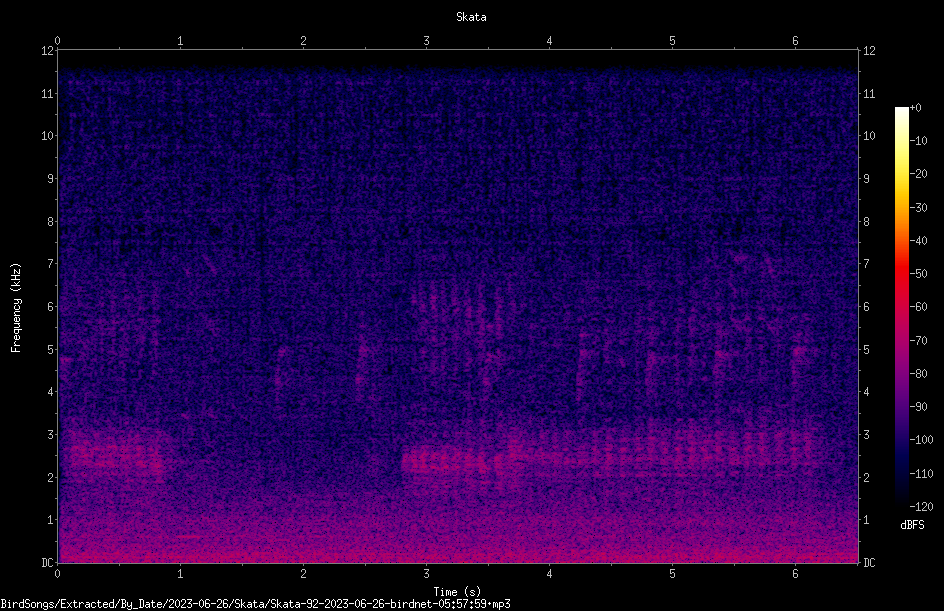Click the "12" tick on the left frequency axis
The image size is (944, 611).
(47, 51)
